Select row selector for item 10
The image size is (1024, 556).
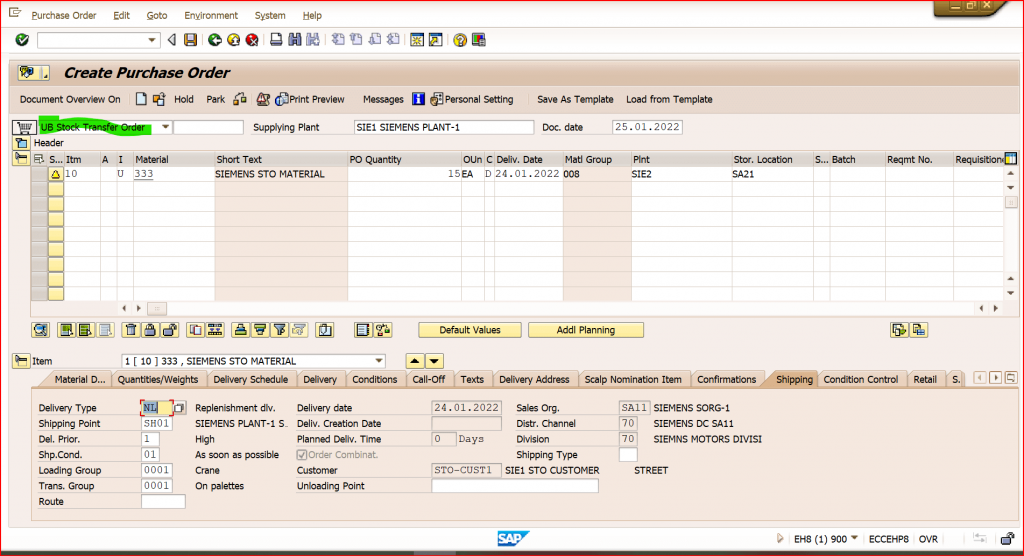39,174
